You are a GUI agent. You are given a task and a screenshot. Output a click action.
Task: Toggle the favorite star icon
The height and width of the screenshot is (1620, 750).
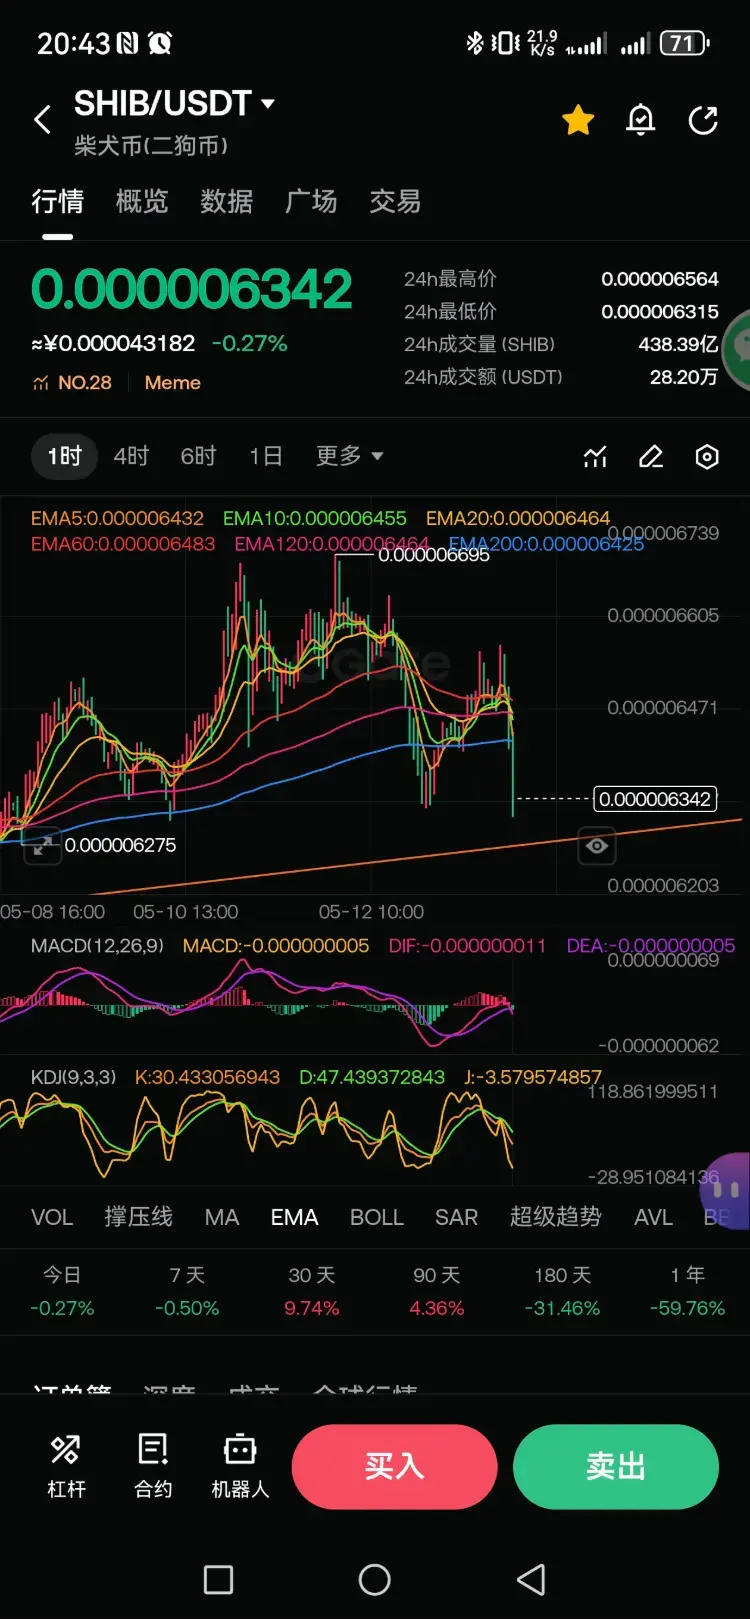pyautogui.click(x=578, y=121)
